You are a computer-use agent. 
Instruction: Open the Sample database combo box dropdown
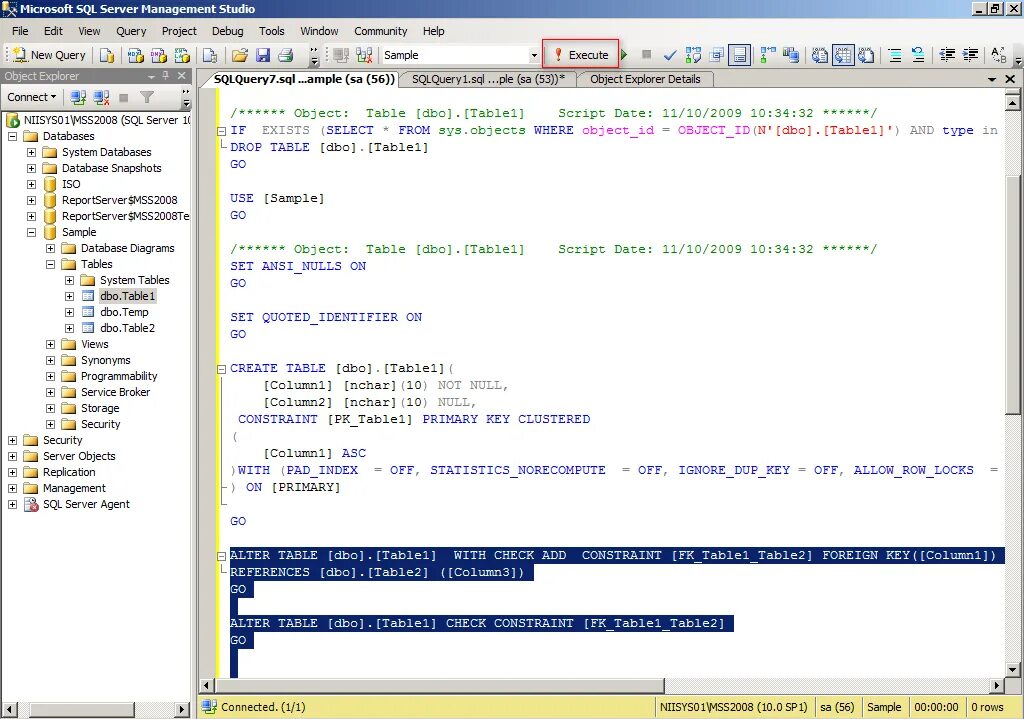[x=534, y=56]
